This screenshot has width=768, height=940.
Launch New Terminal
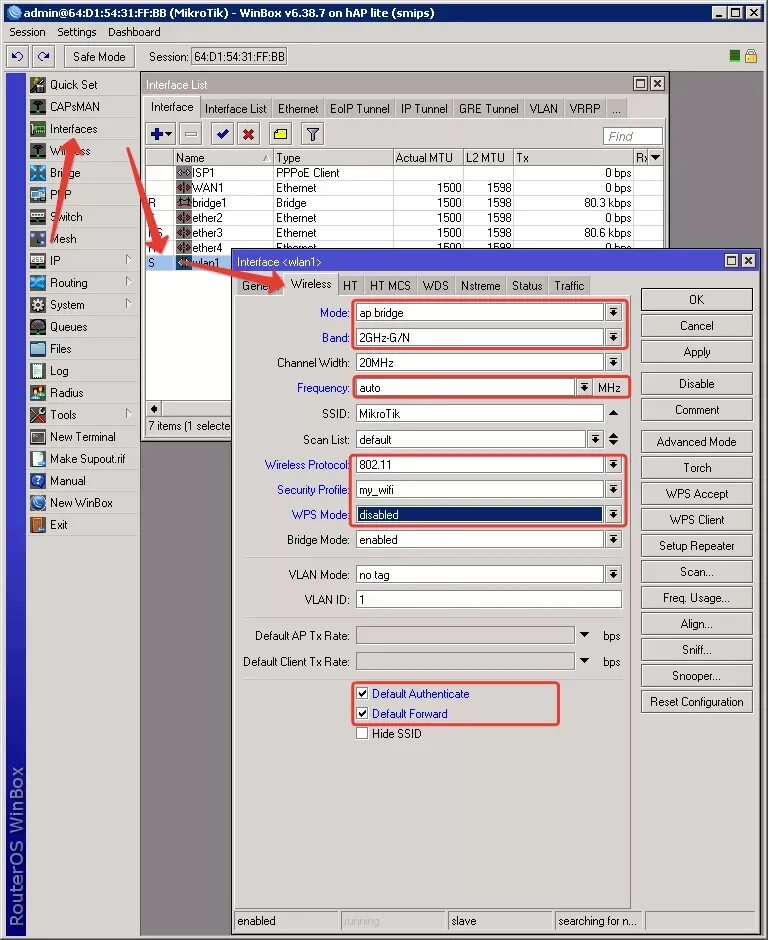pyautogui.click(x=83, y=436)
